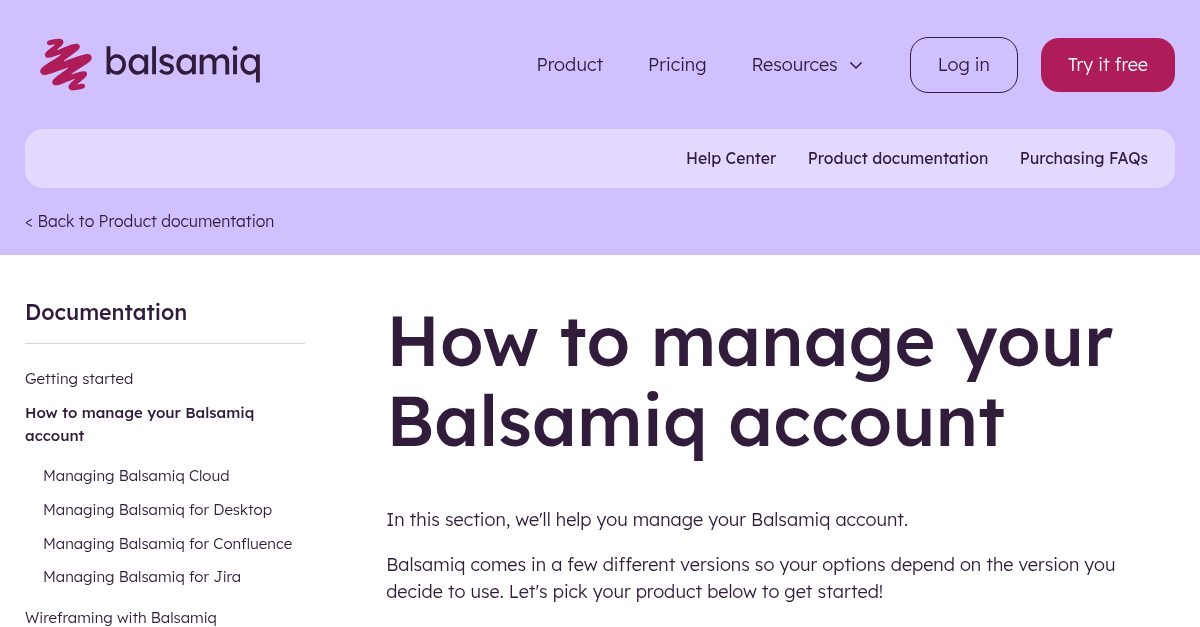Open Managing Balsamiq for Jira page
The height and width of the screenshot is (627, 1200).
141,576
